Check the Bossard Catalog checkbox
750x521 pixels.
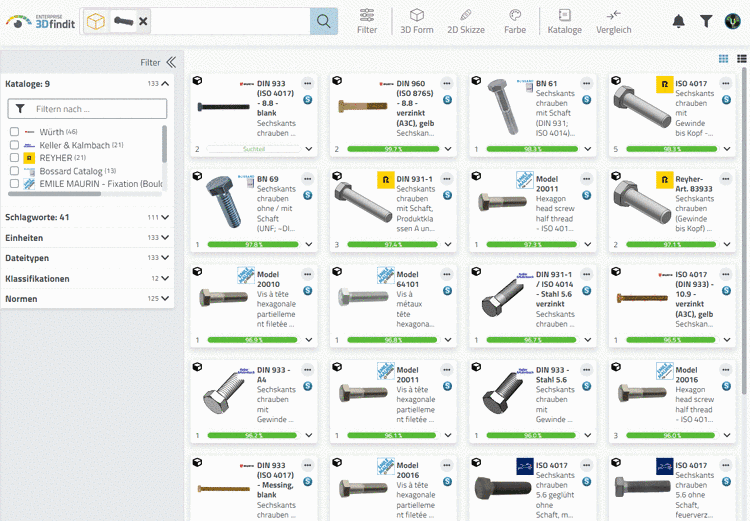coord(14,171)
